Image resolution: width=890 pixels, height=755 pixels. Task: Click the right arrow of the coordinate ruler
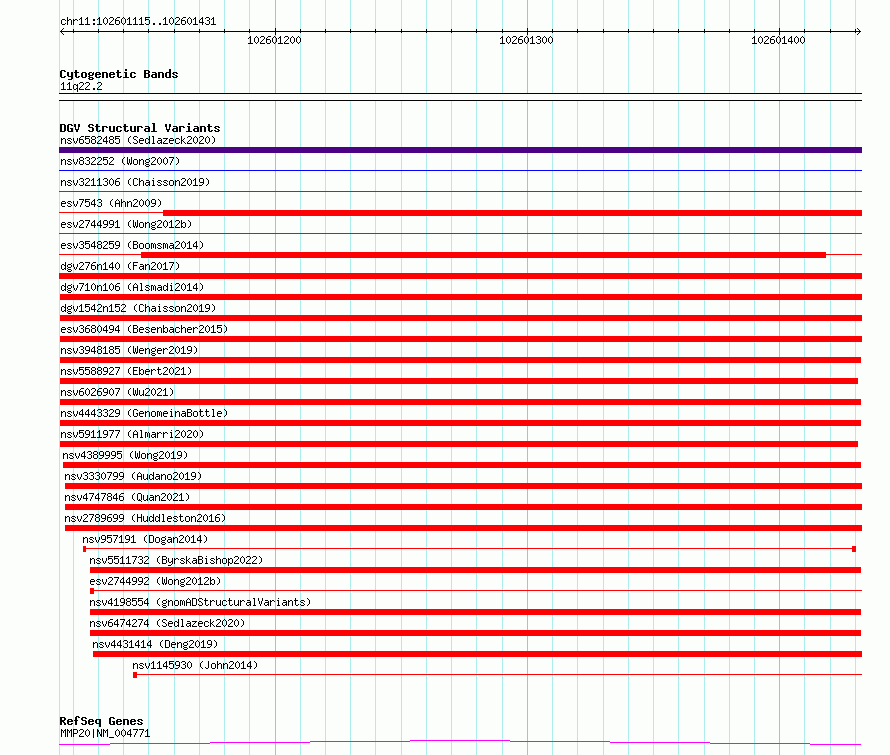(858, 32)
